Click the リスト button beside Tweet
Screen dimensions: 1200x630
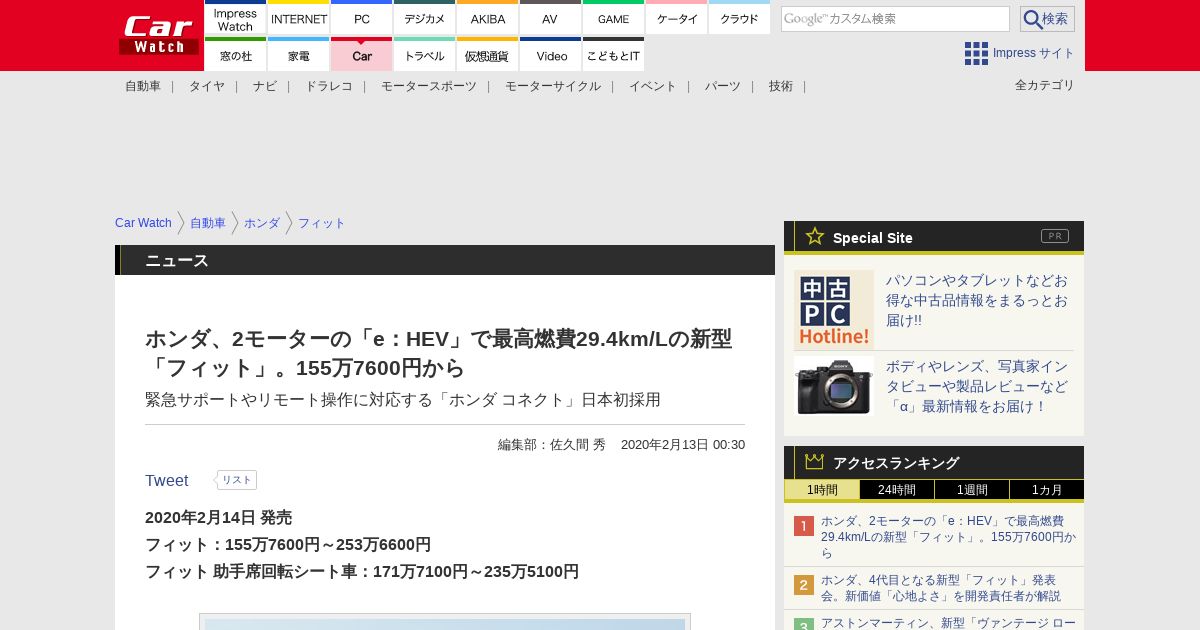[x=236, y=480]
